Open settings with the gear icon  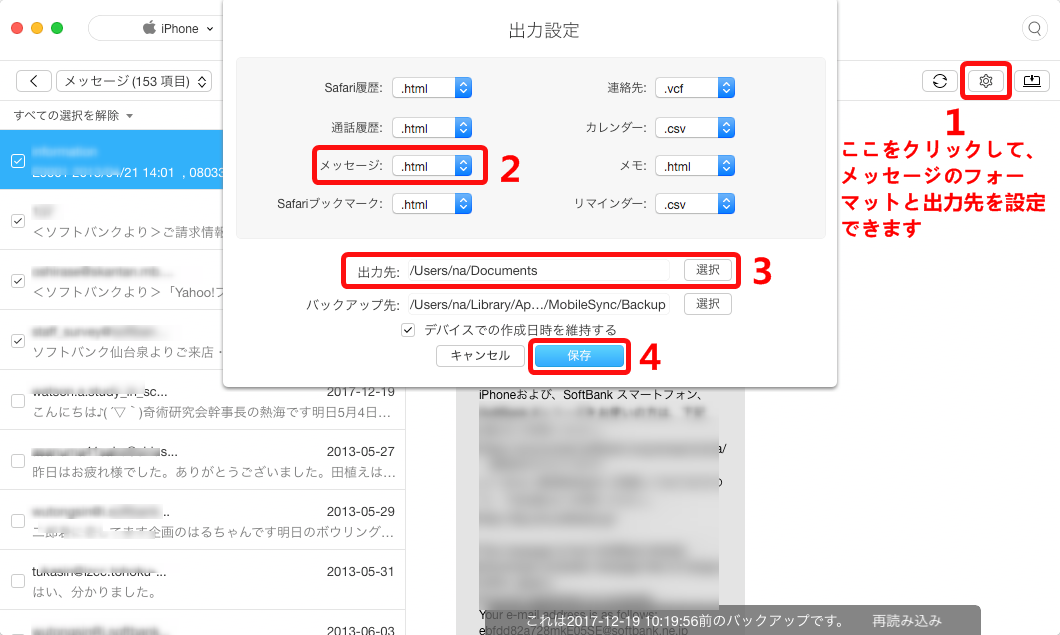(986, 81)
